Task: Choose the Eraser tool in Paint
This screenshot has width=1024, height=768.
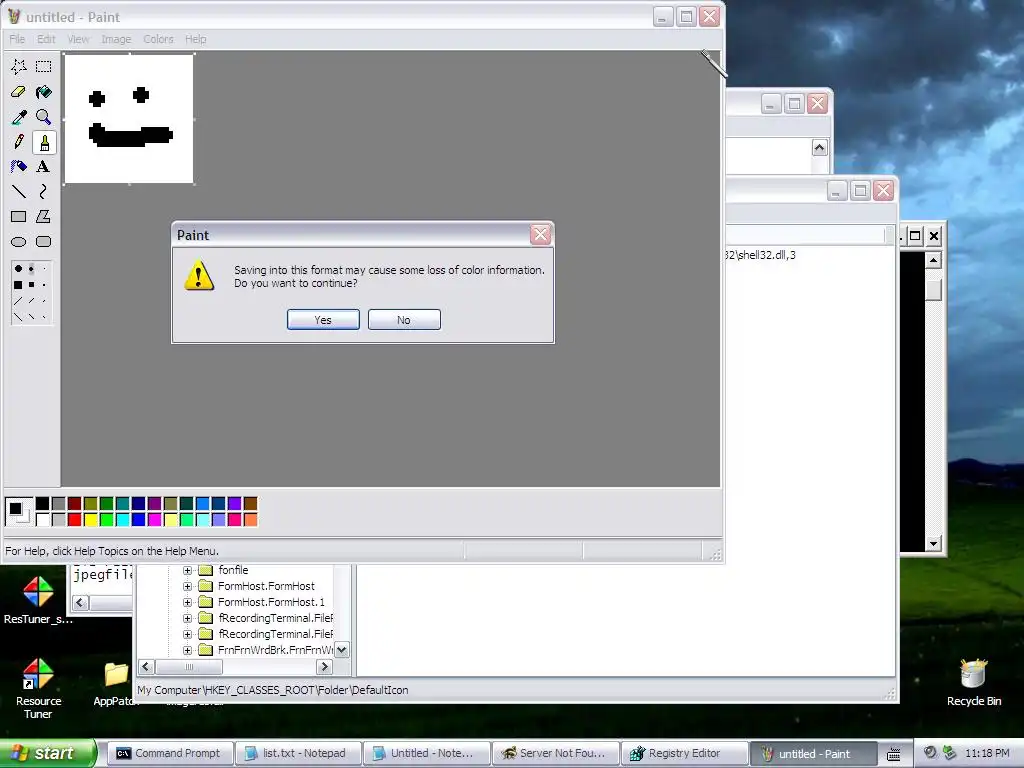Action: 19,92
